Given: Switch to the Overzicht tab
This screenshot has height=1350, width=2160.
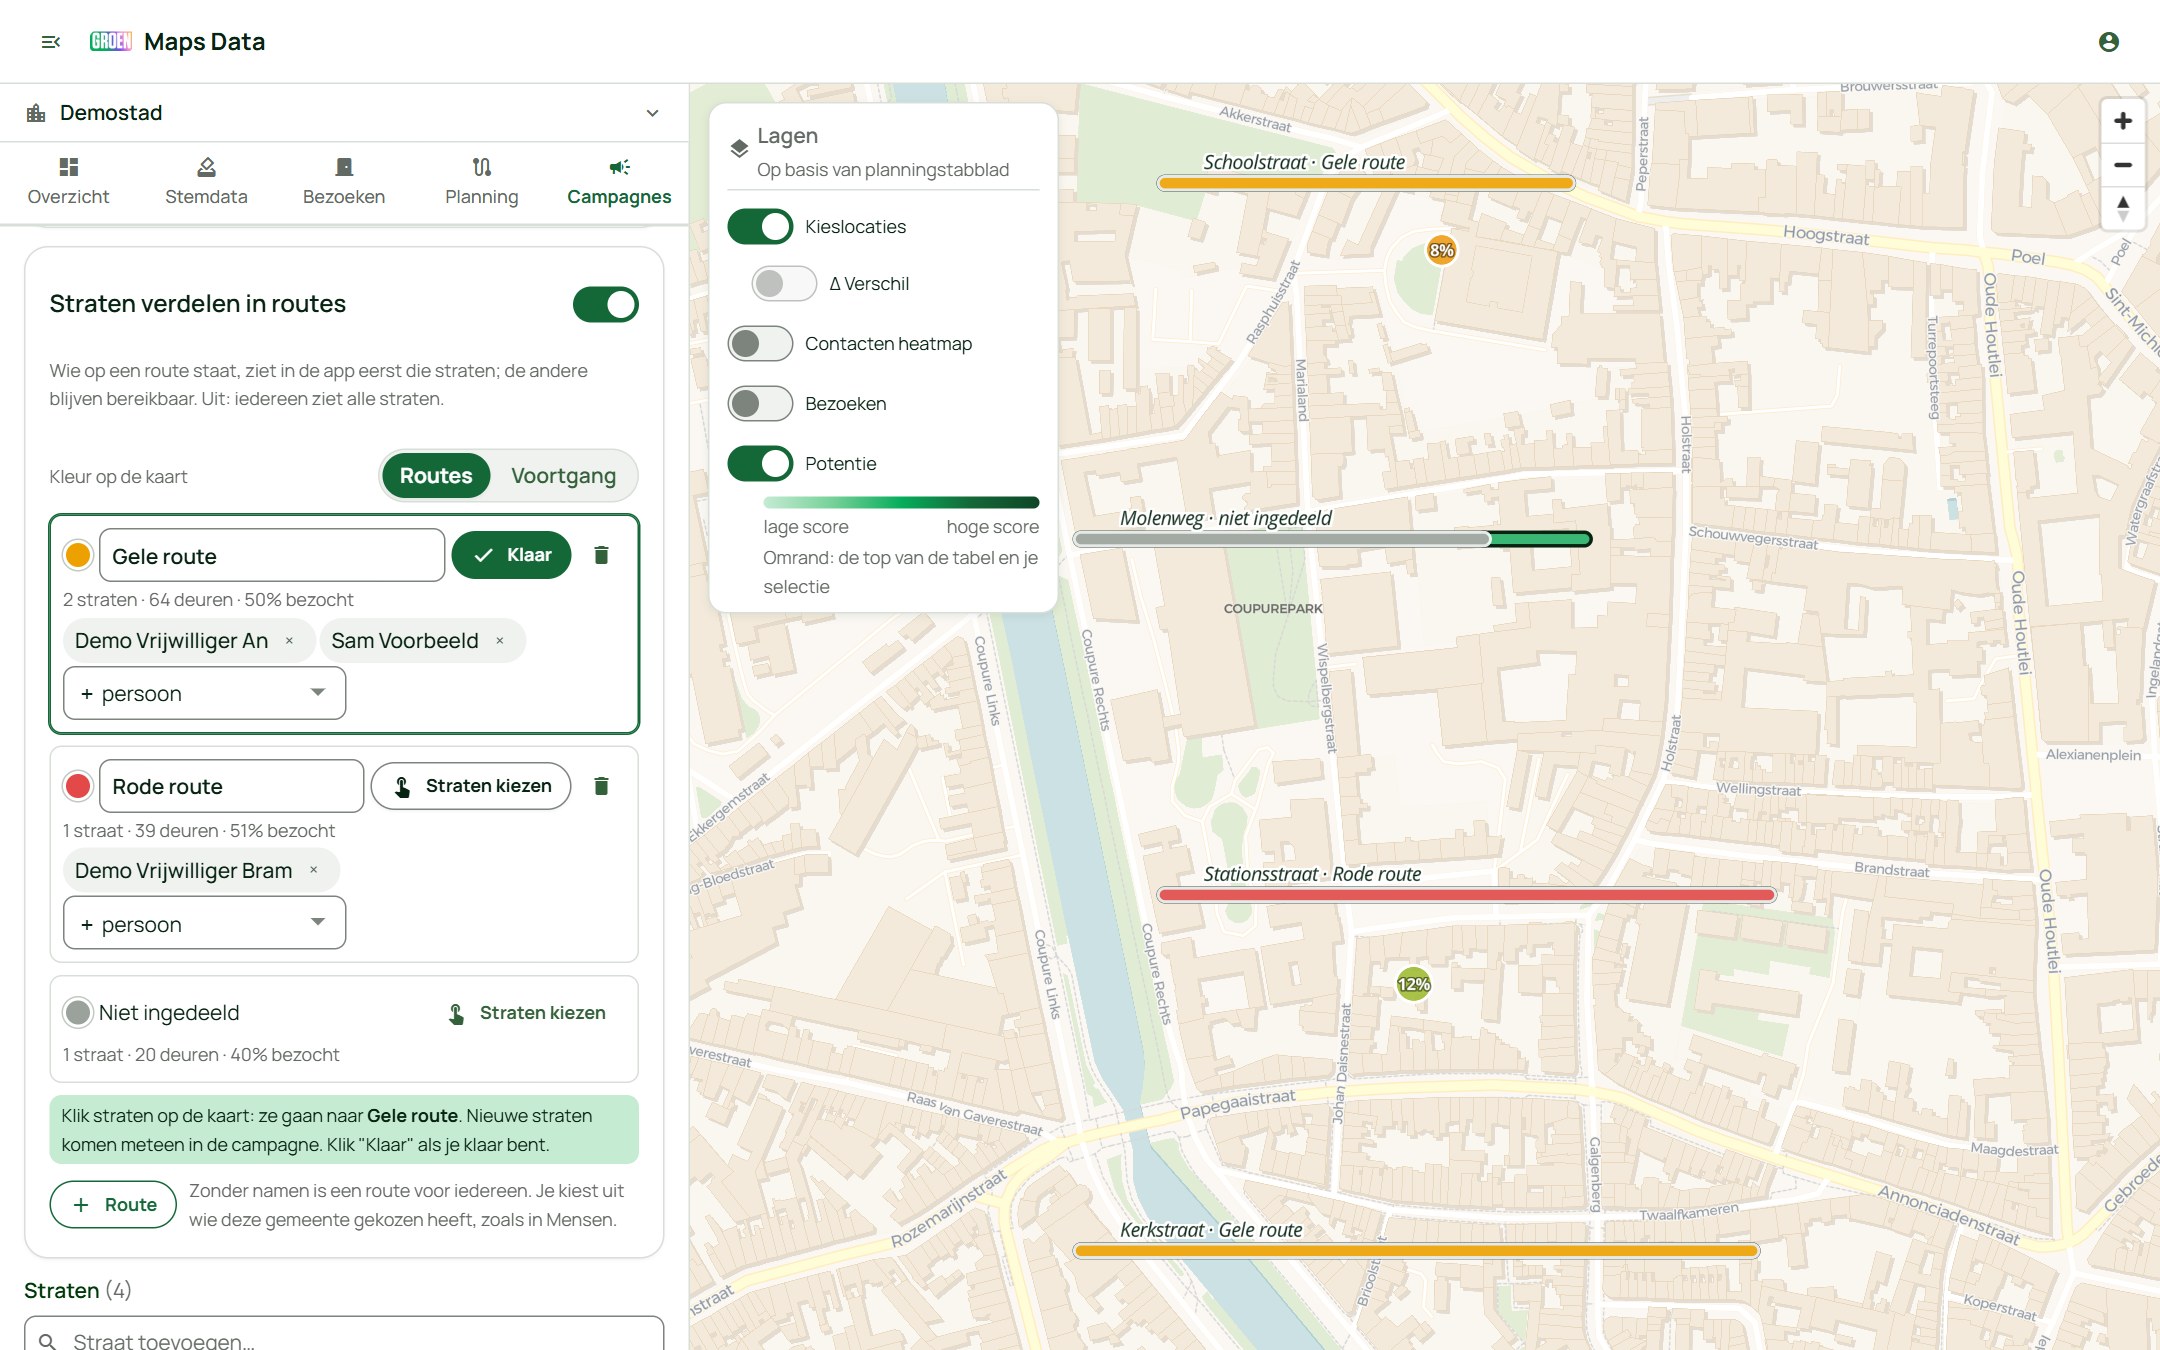Looking at the screenshot, I should pos(68,182).
